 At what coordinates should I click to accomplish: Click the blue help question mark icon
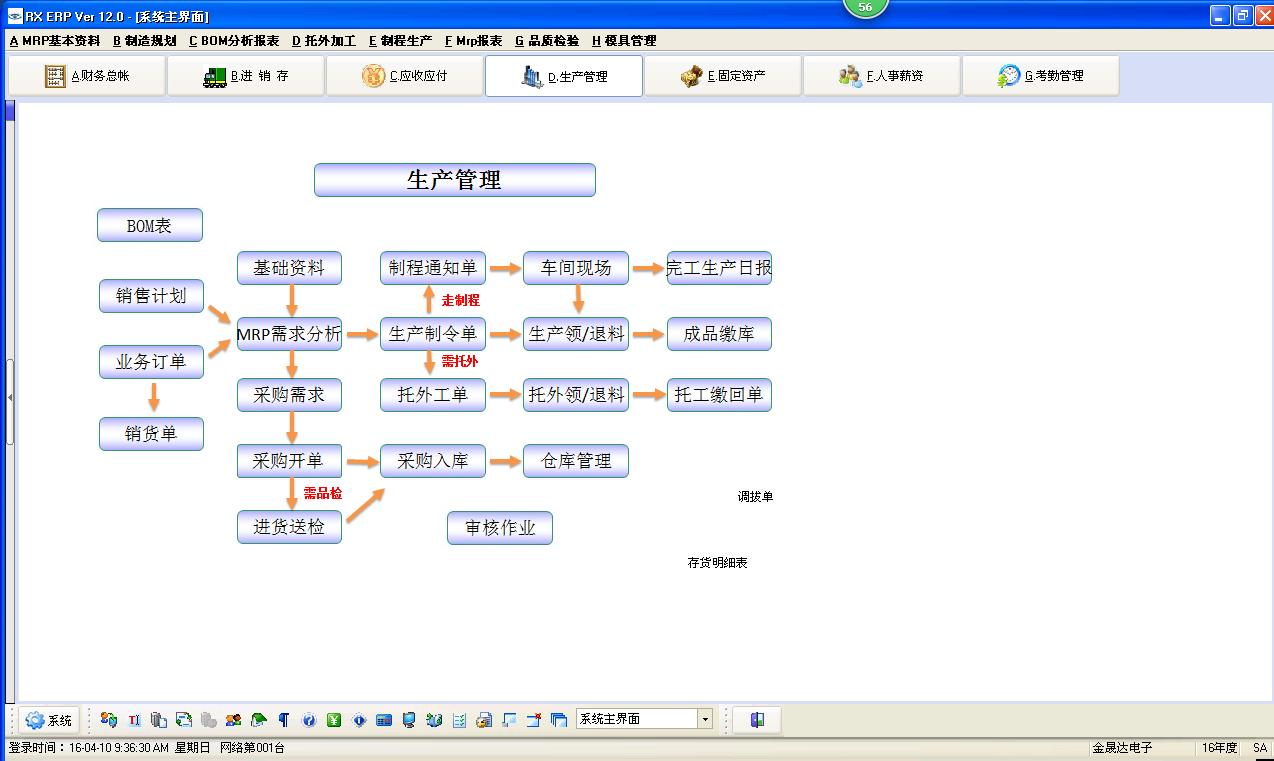[x=309, y=720]
